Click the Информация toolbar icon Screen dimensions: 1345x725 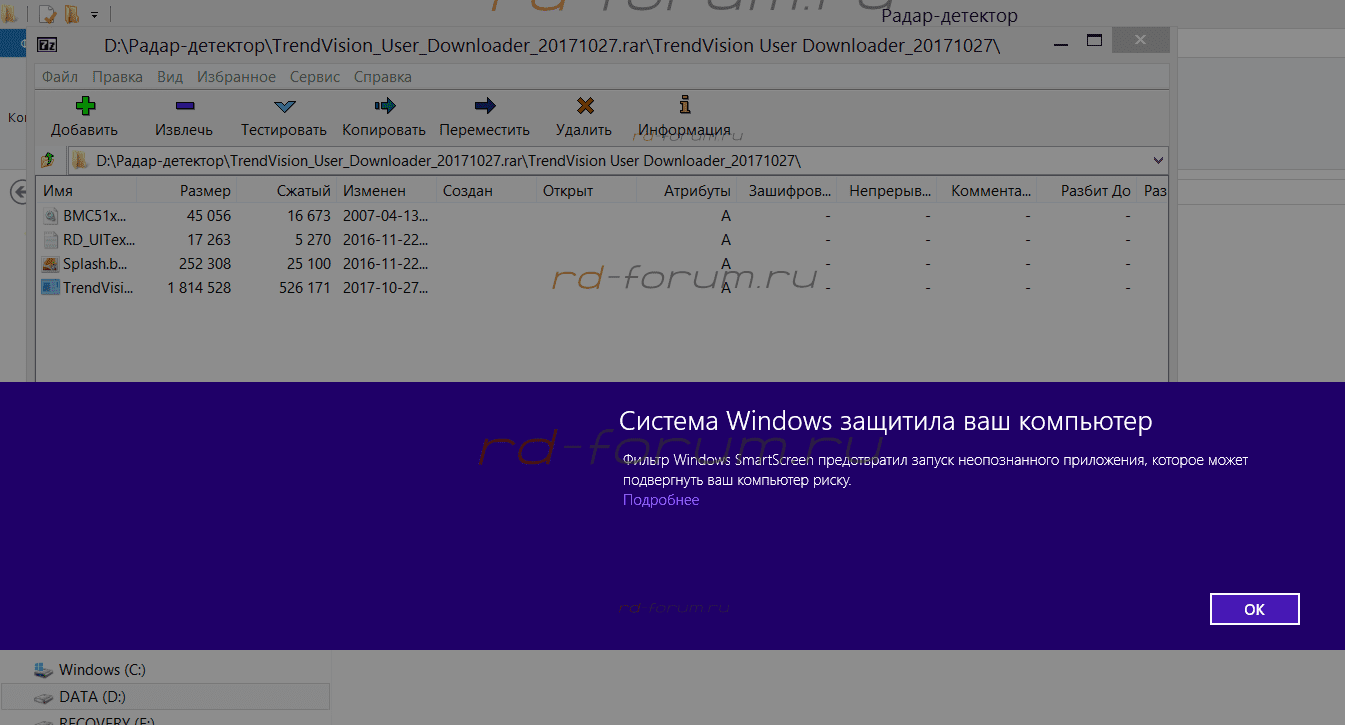tap(685, 105)
